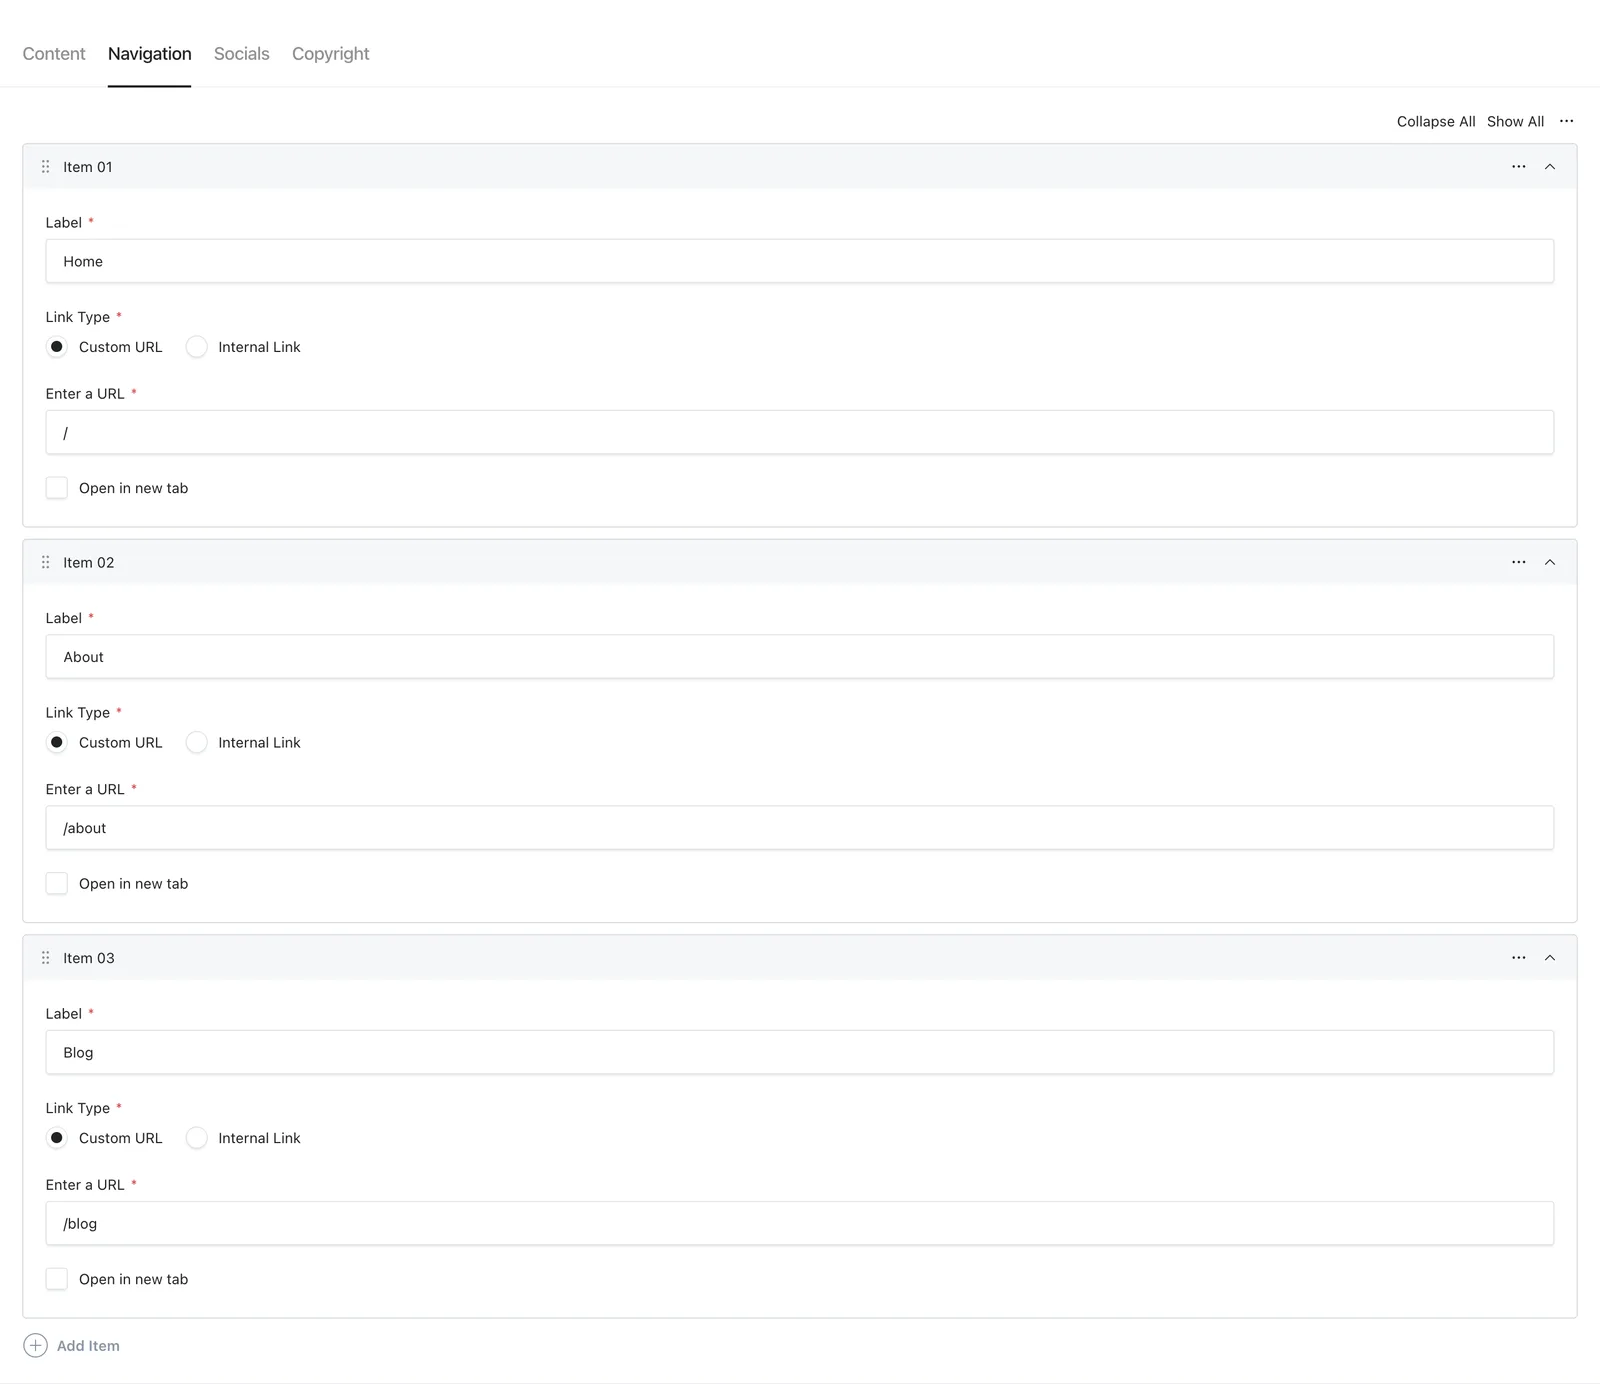The height and width of the screenshot is (1384, 1600).
Task: Enable Open in new tab for Item 03
Action: [57, 1279]
